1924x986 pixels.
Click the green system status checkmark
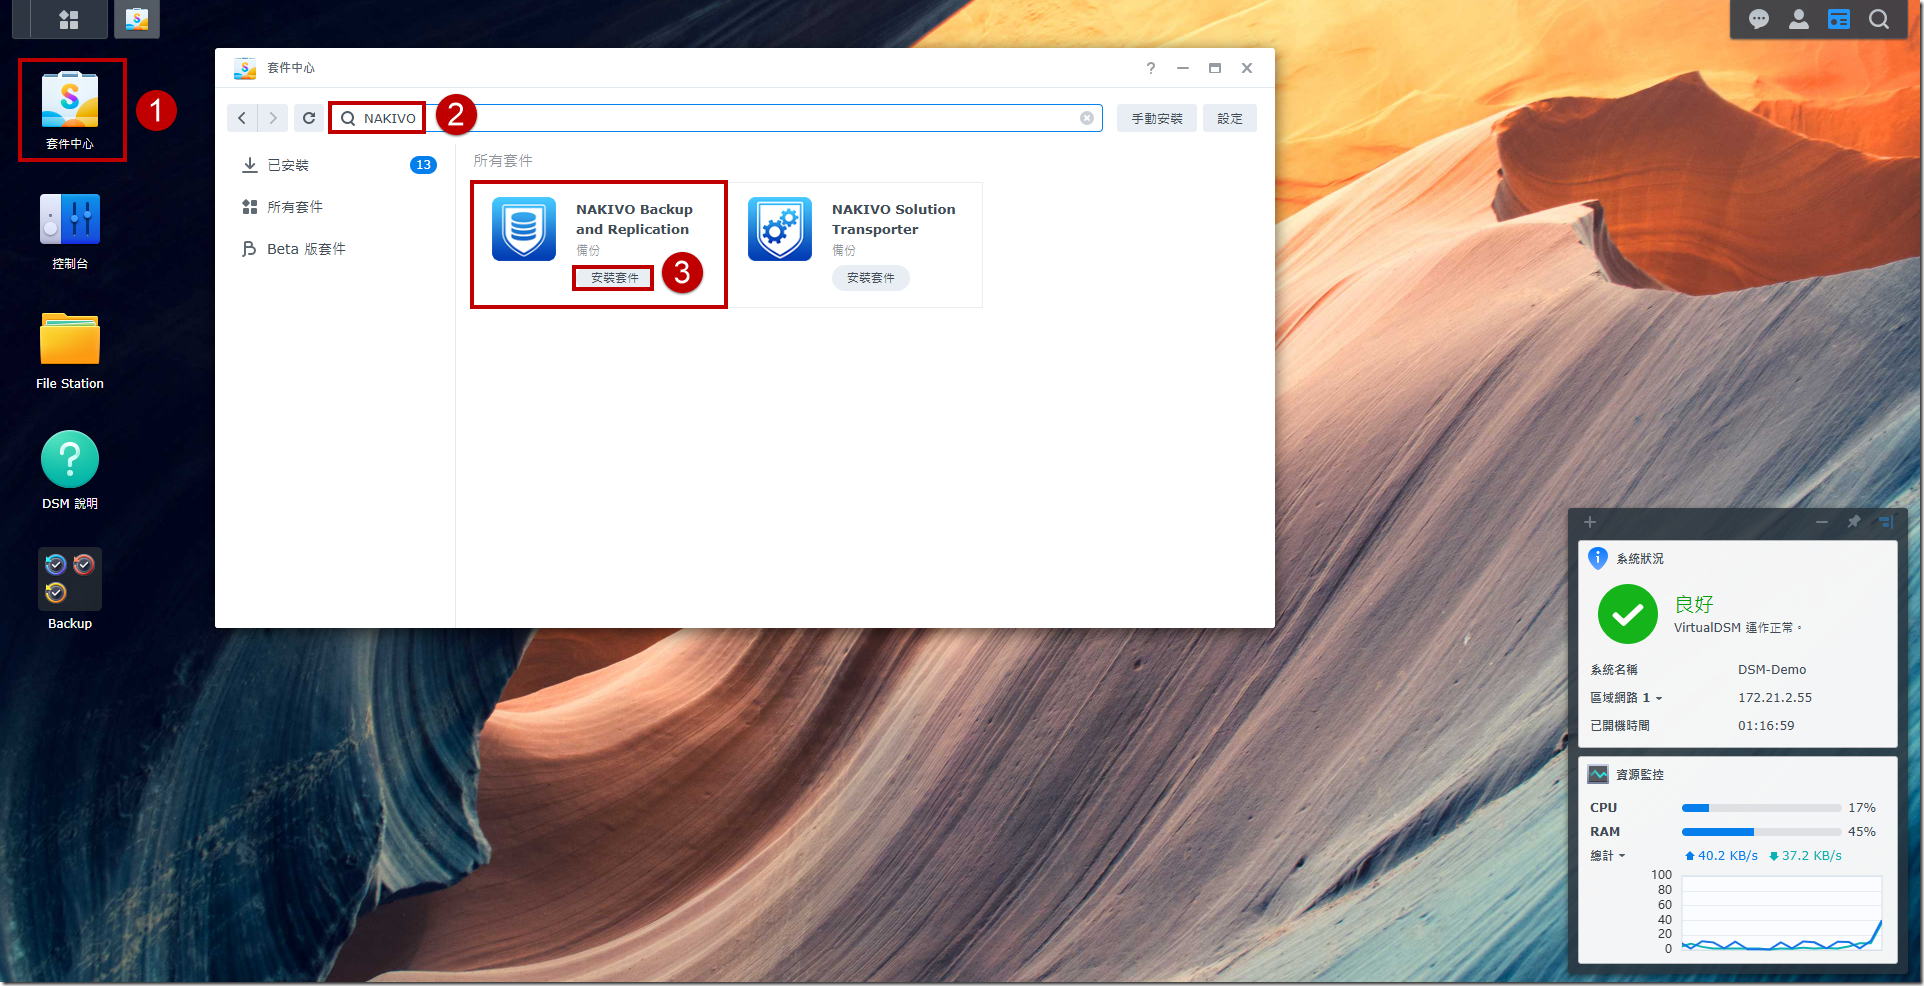click(x=1628, y=614)
